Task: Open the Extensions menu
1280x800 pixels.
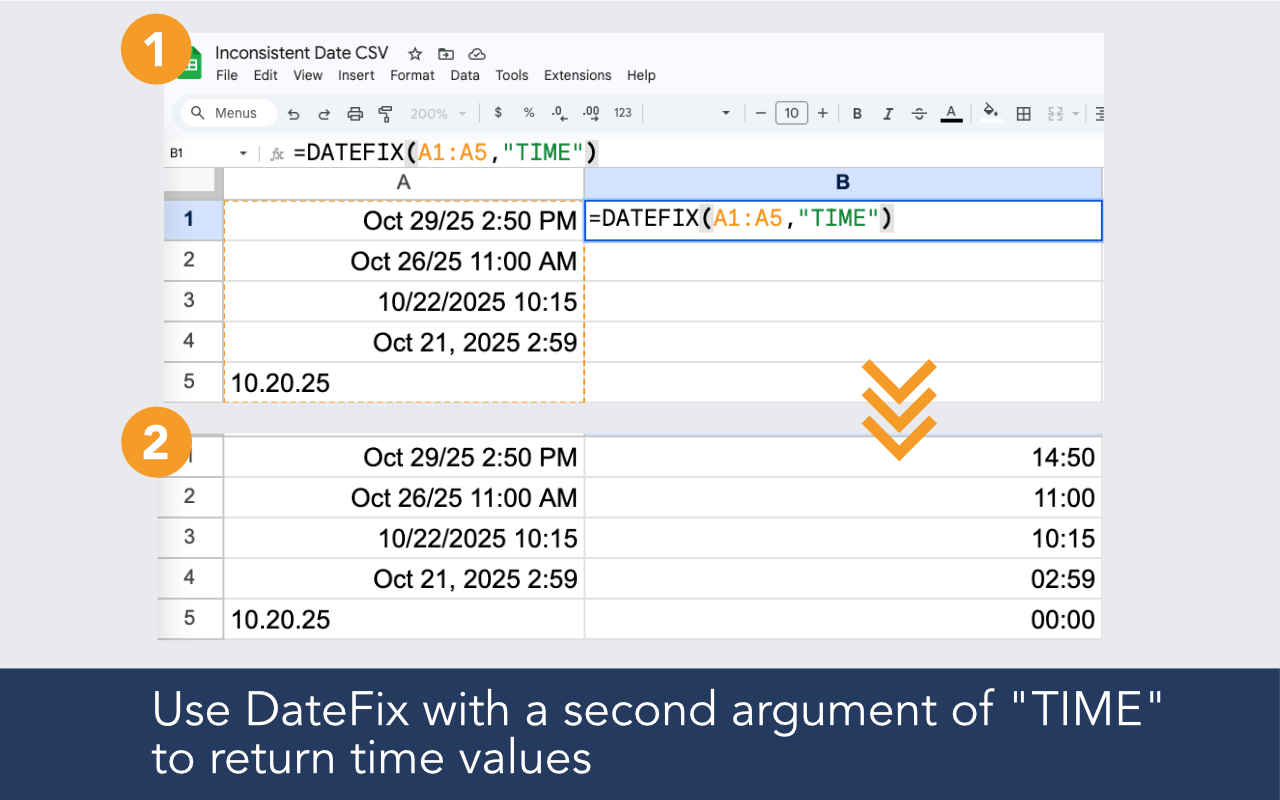Action: coord(577,75)
